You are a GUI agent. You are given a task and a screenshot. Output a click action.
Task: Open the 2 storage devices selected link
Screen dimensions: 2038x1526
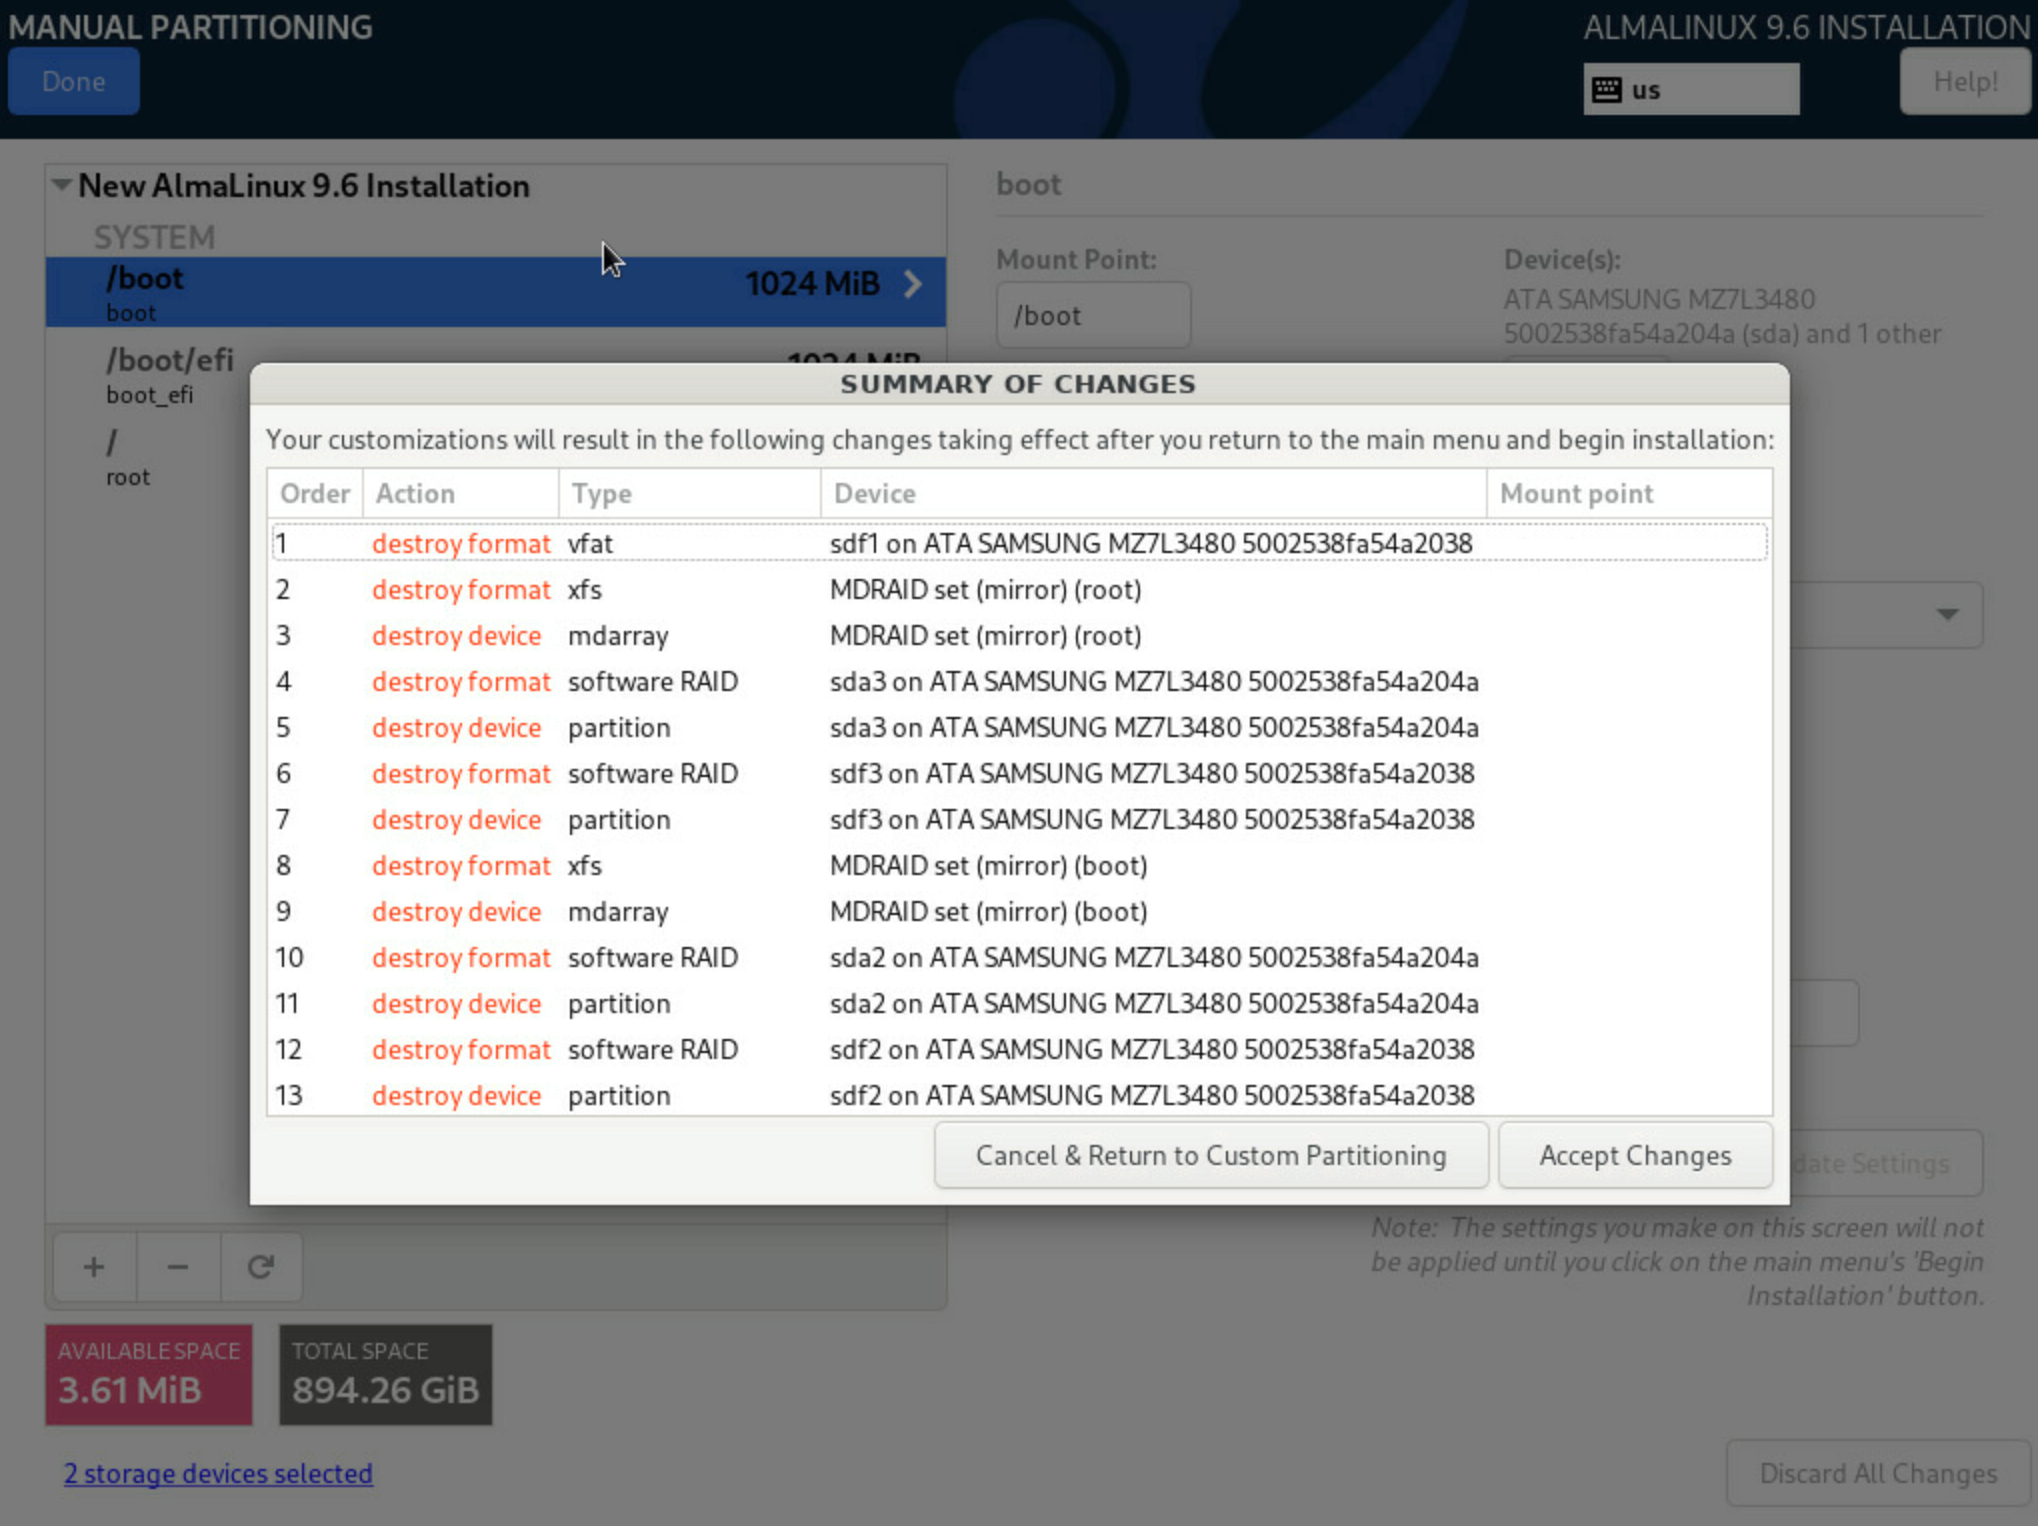[x=218, y=1473]
